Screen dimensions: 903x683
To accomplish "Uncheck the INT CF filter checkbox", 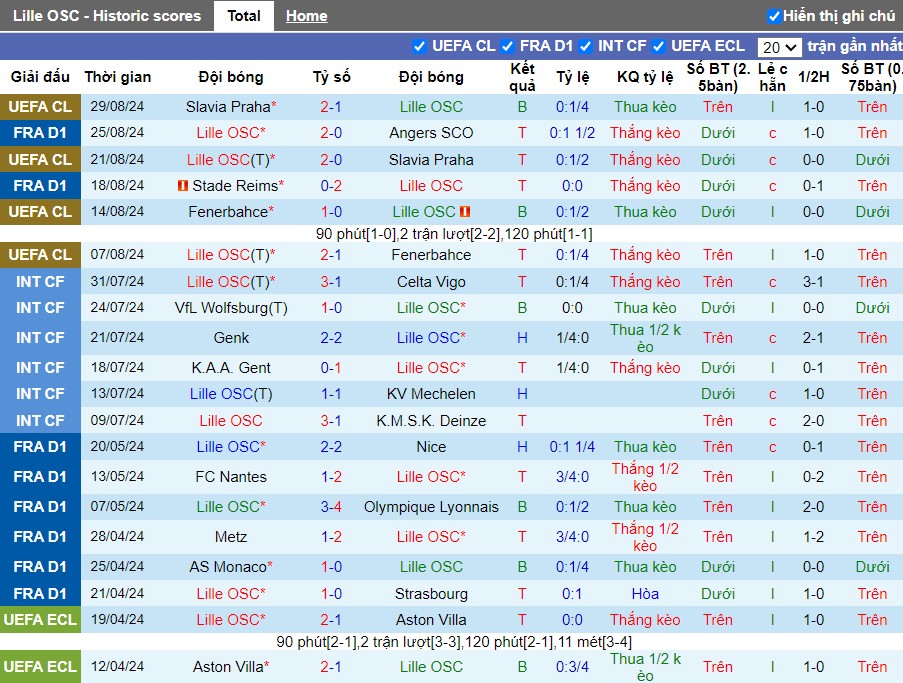I will tap(586, 46).
